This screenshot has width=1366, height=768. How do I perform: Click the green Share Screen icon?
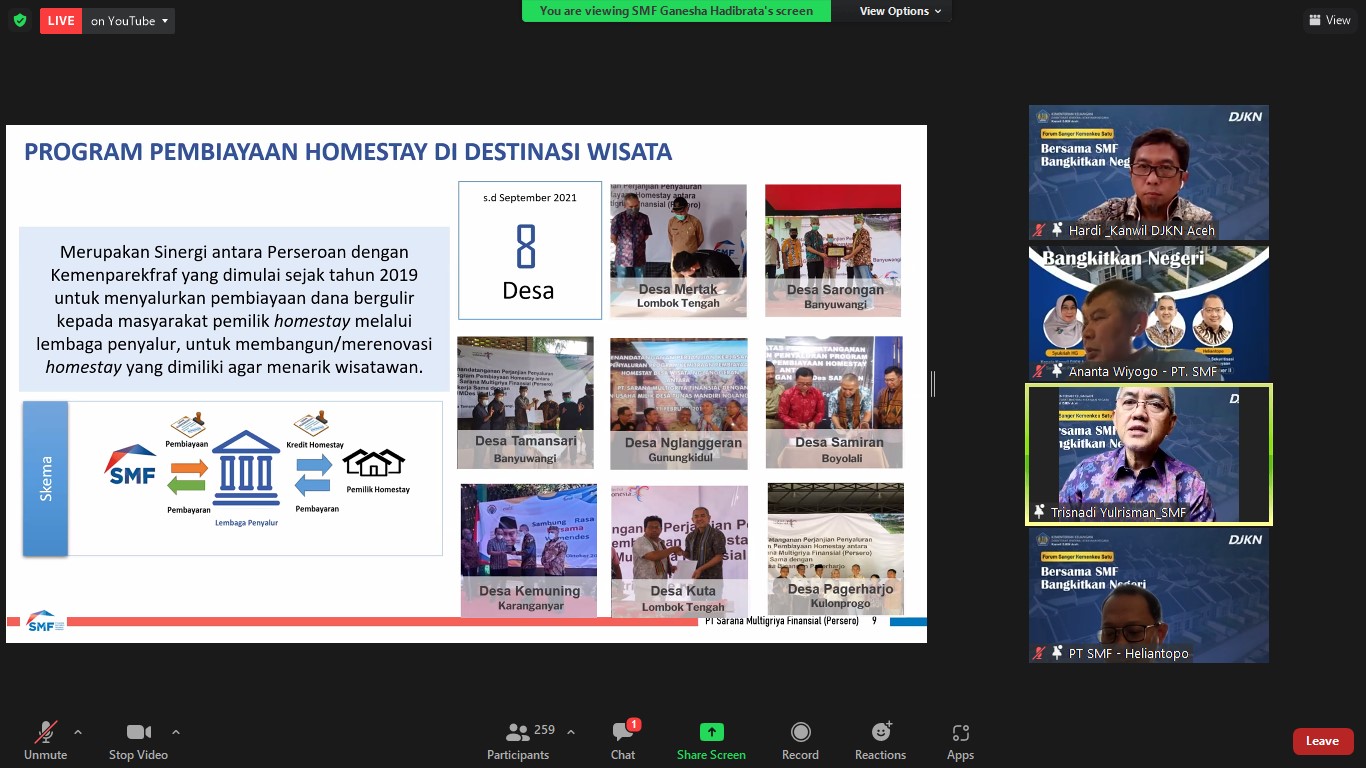711,733
